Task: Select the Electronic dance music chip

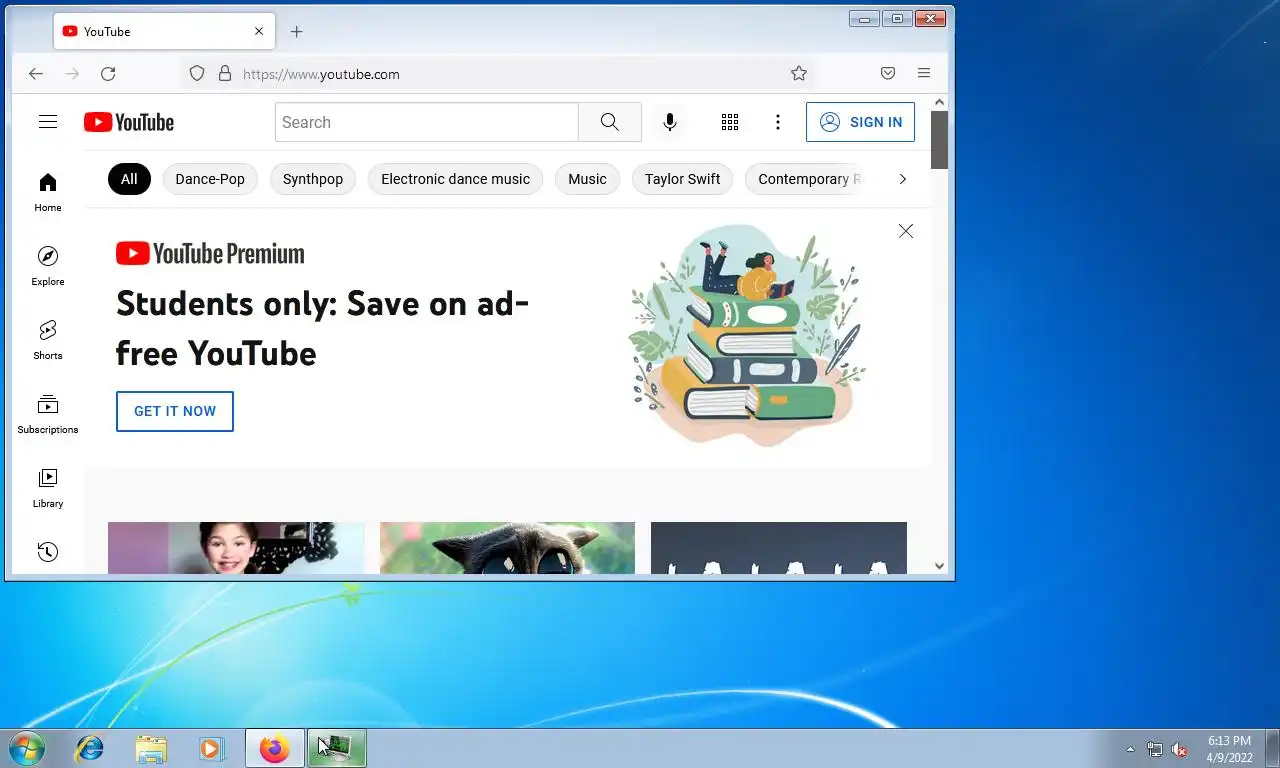Action: coord(456,179)
